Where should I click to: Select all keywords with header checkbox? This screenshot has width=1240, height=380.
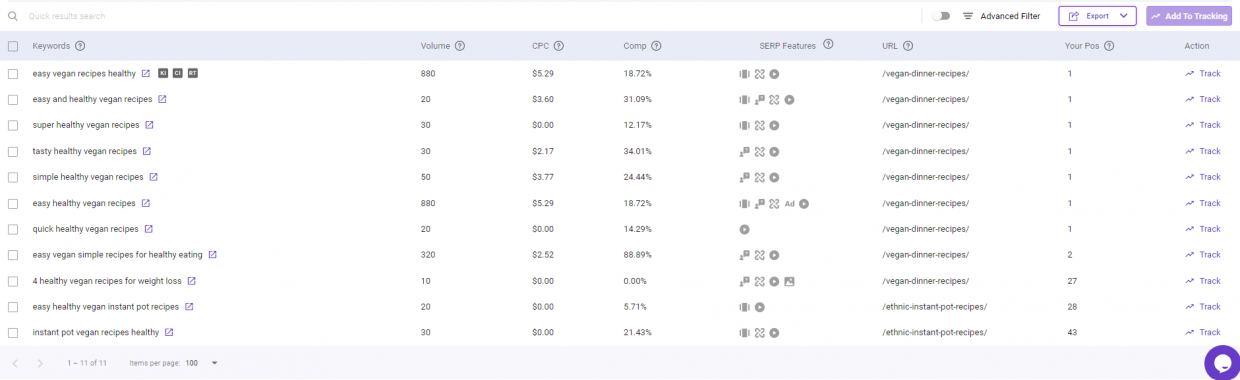13,46
